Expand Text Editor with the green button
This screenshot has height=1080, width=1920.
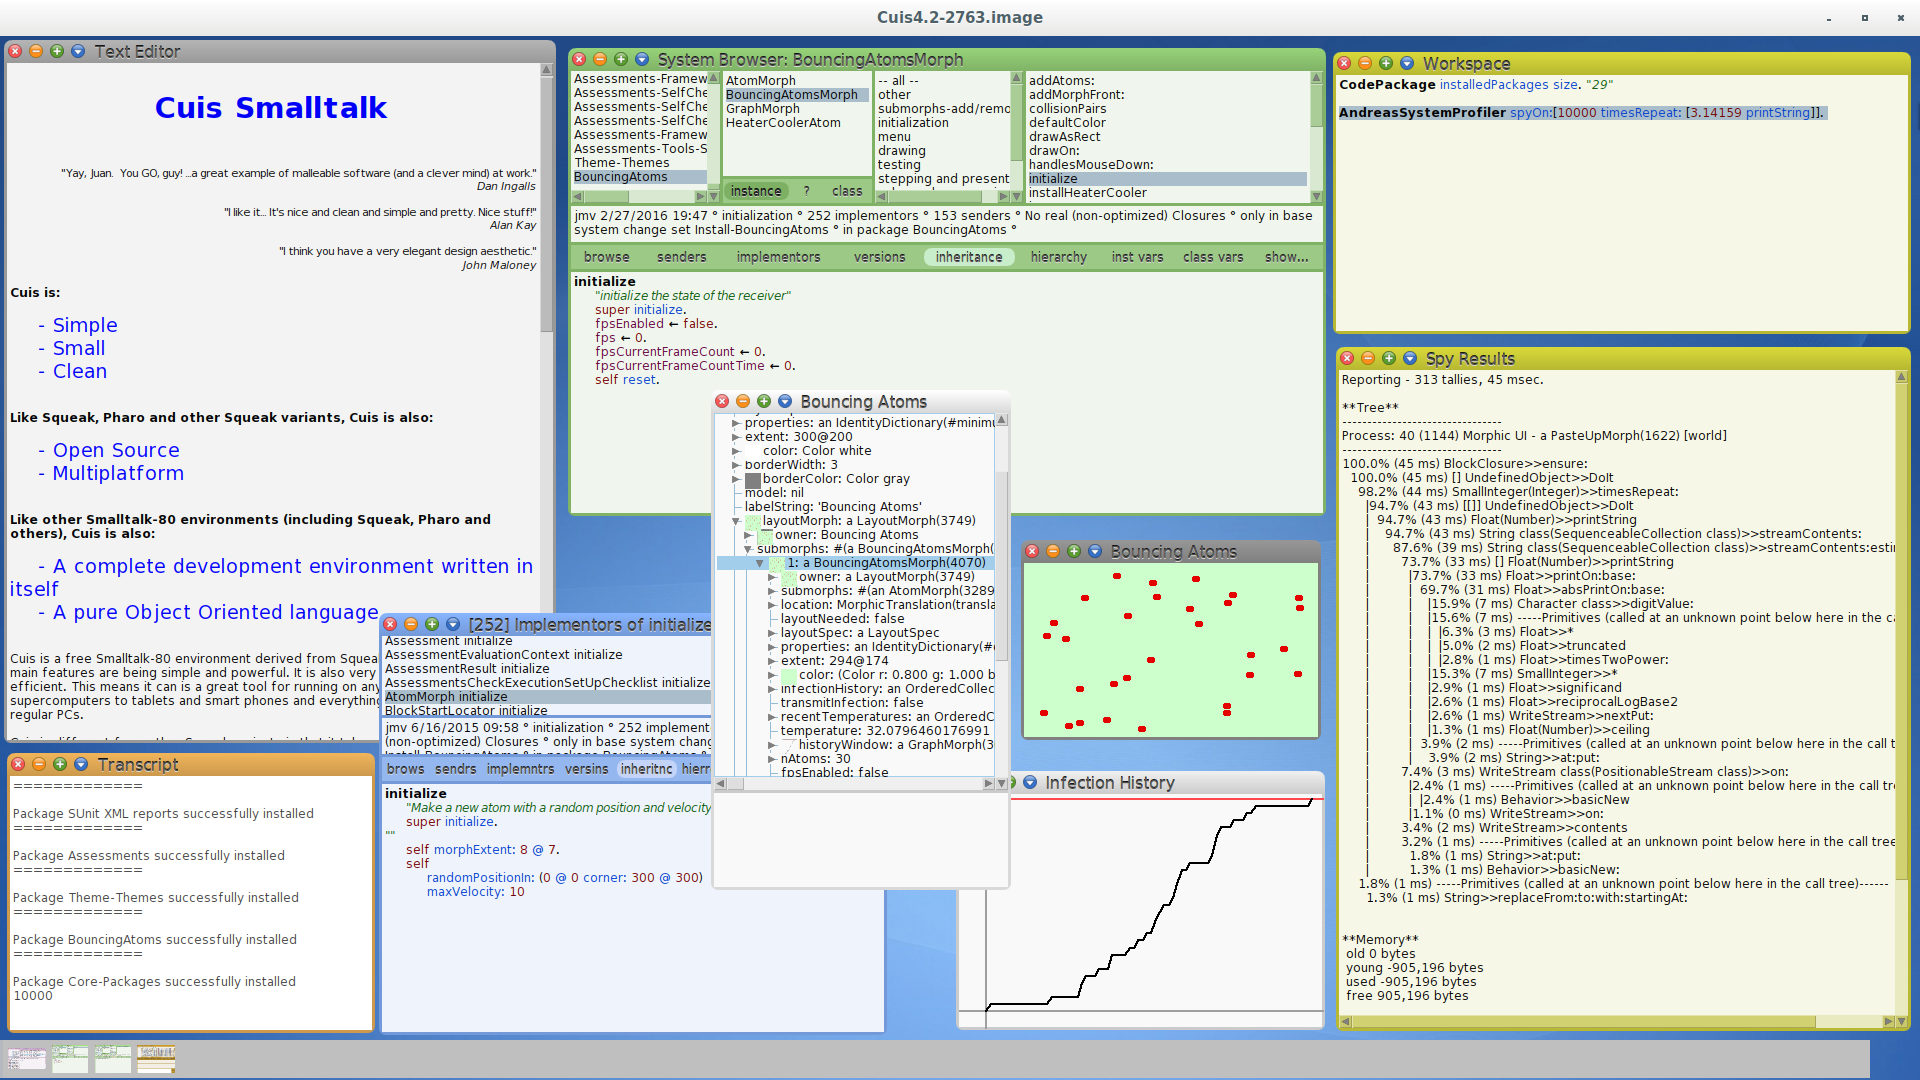pos(57,51)
